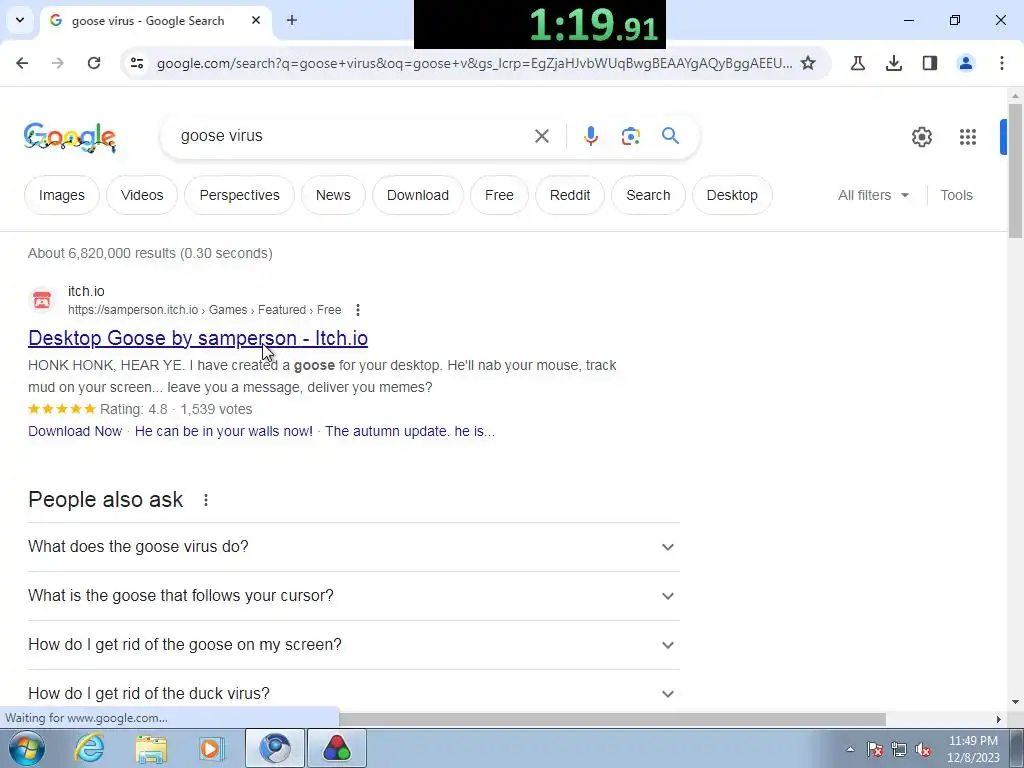The image size is (1024, 768).
Task: Open options for itch.io result
Action: 358,310
